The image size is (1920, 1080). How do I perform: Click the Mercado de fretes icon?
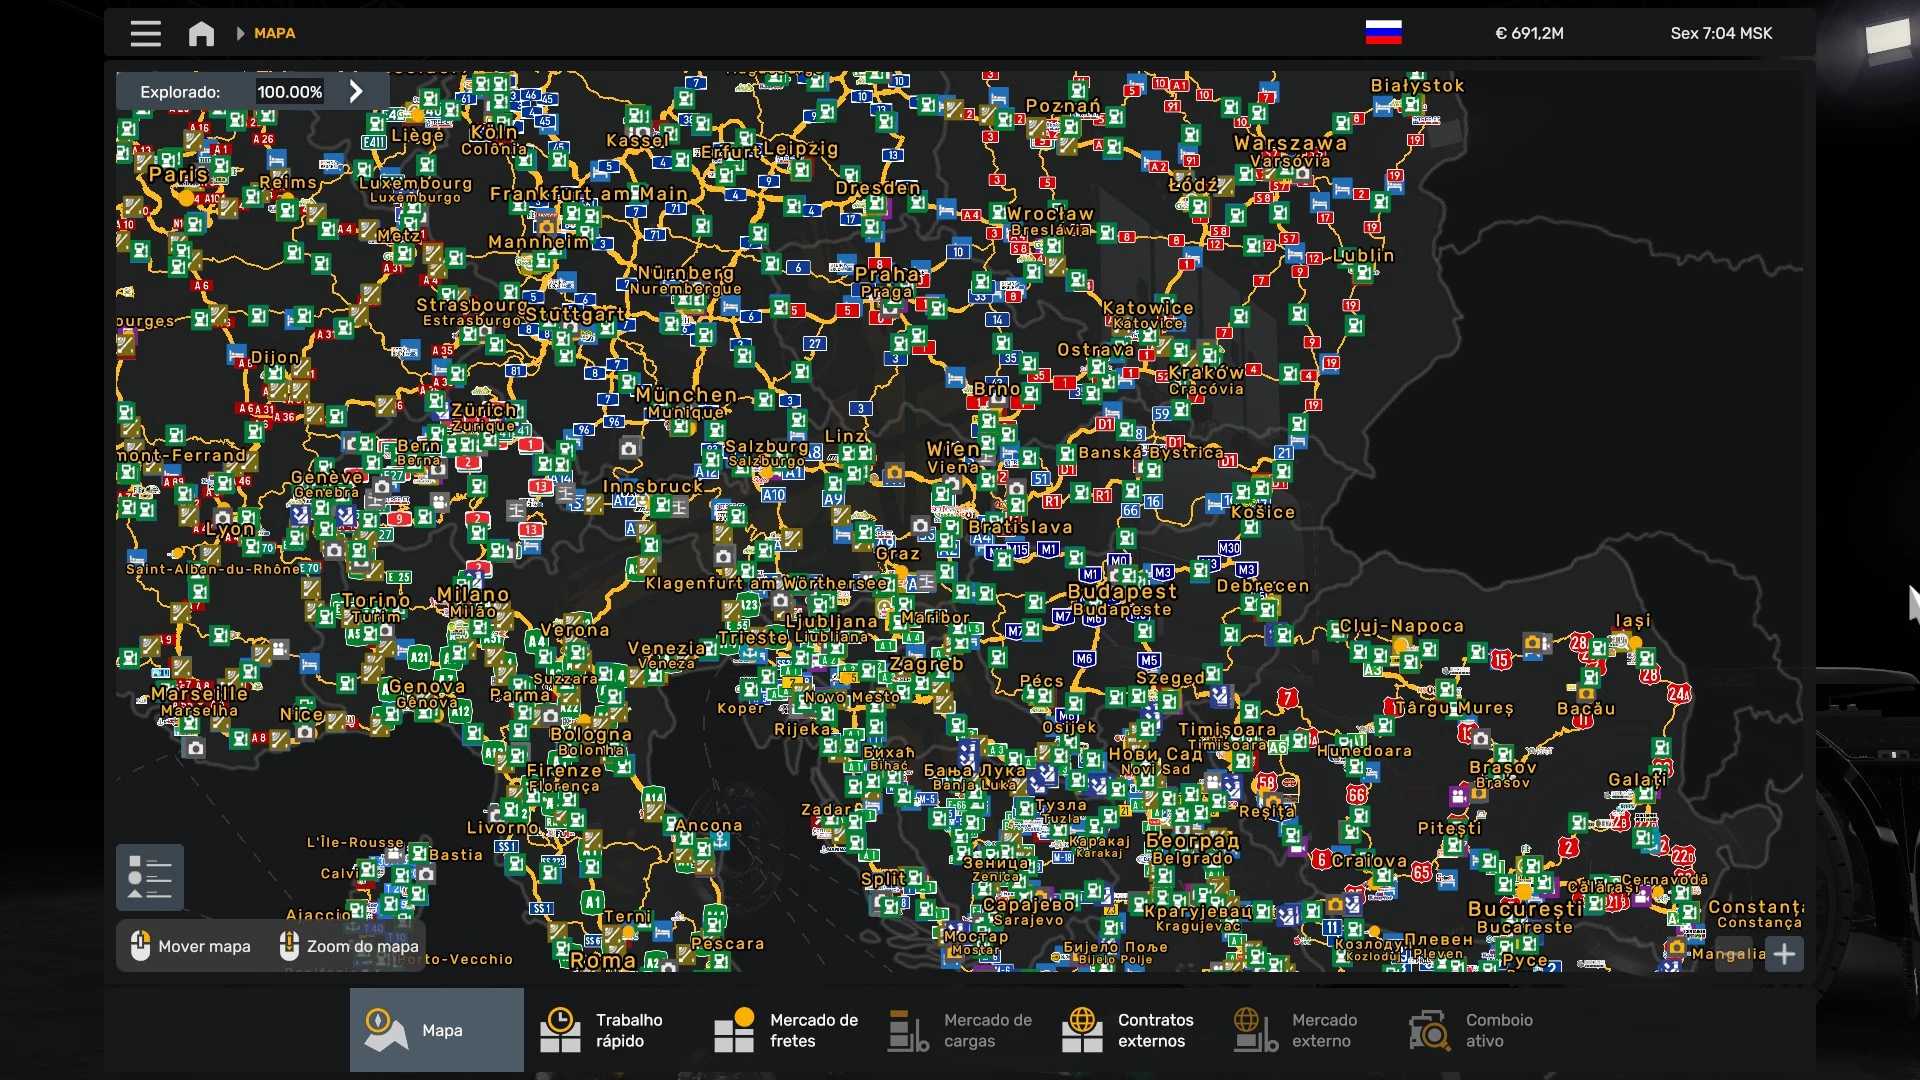click(x=734, y=1030)
